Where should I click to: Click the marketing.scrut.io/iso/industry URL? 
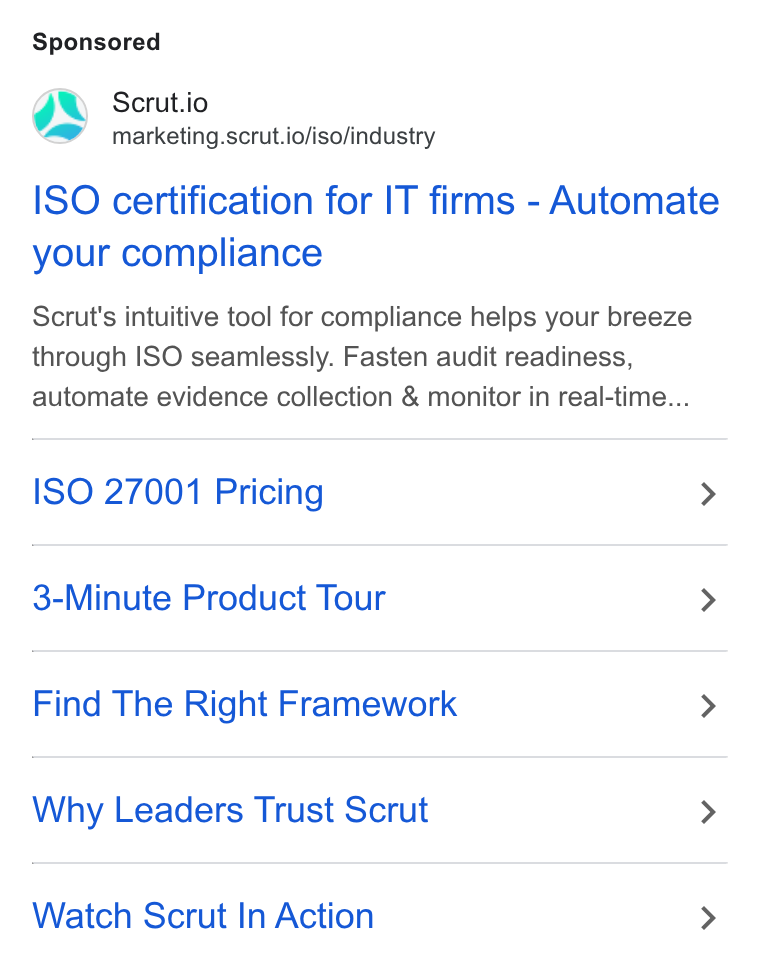tap(274, 136)
